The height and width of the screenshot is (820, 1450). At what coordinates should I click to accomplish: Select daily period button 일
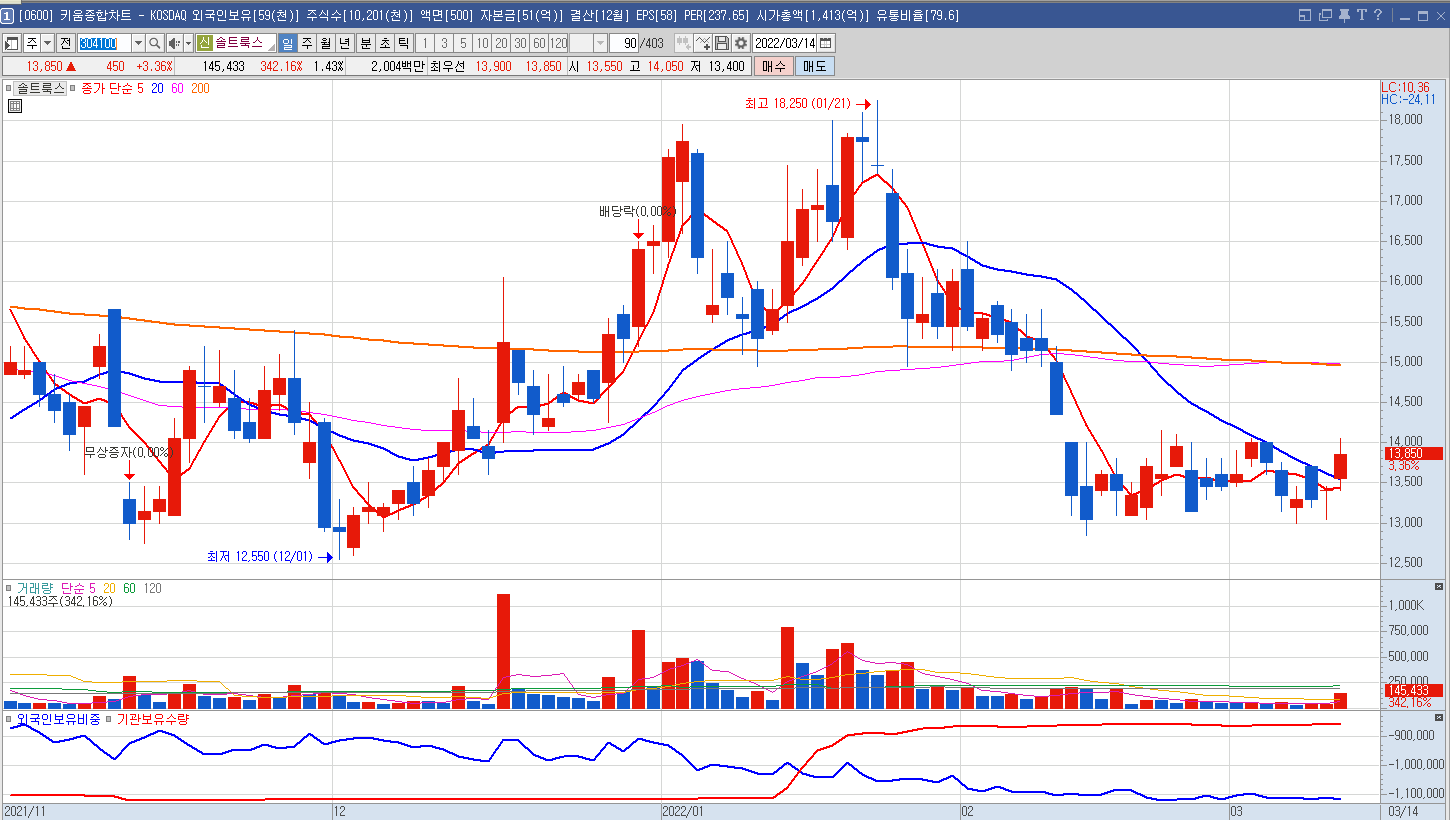[x=288, y=43]
